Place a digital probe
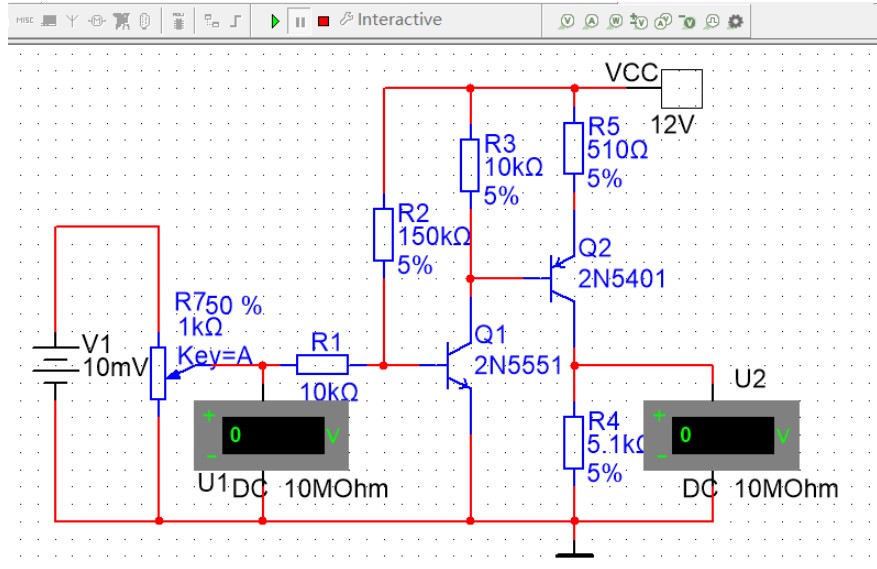This screenshot has width=877, height=569. coord(712,20)
